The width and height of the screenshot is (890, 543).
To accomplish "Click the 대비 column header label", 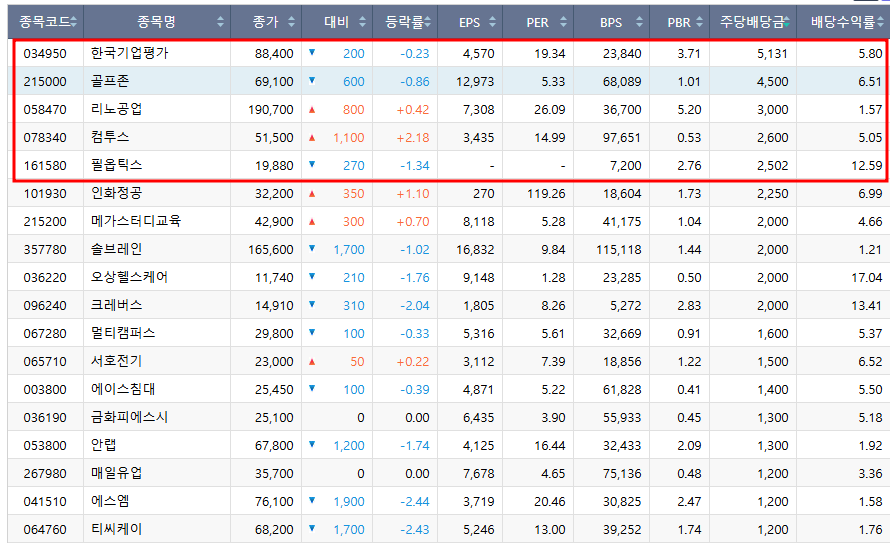I will click(x=336, y=22).
